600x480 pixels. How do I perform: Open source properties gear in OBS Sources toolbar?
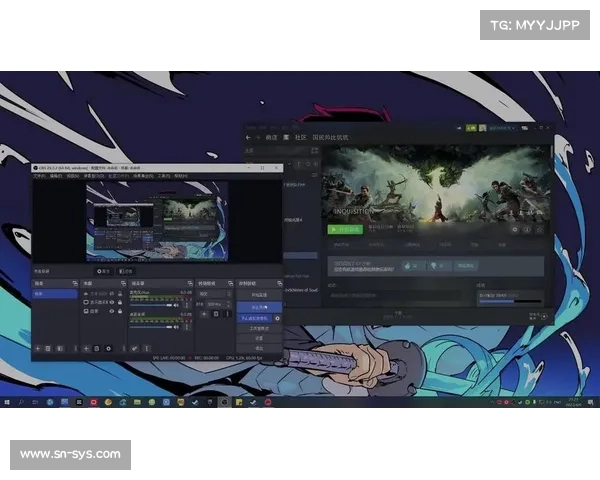(109, 348)
